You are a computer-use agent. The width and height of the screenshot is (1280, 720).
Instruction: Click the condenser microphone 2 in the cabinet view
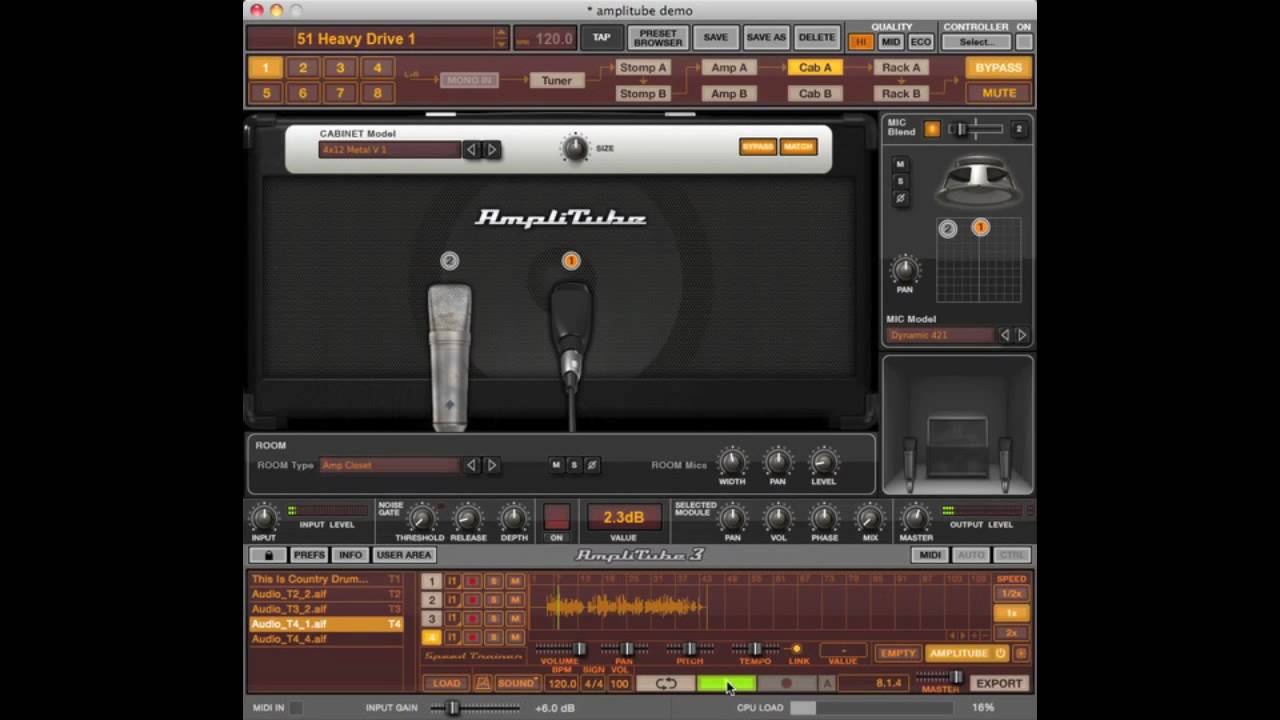pyautogui.click(x=449, y=358)
